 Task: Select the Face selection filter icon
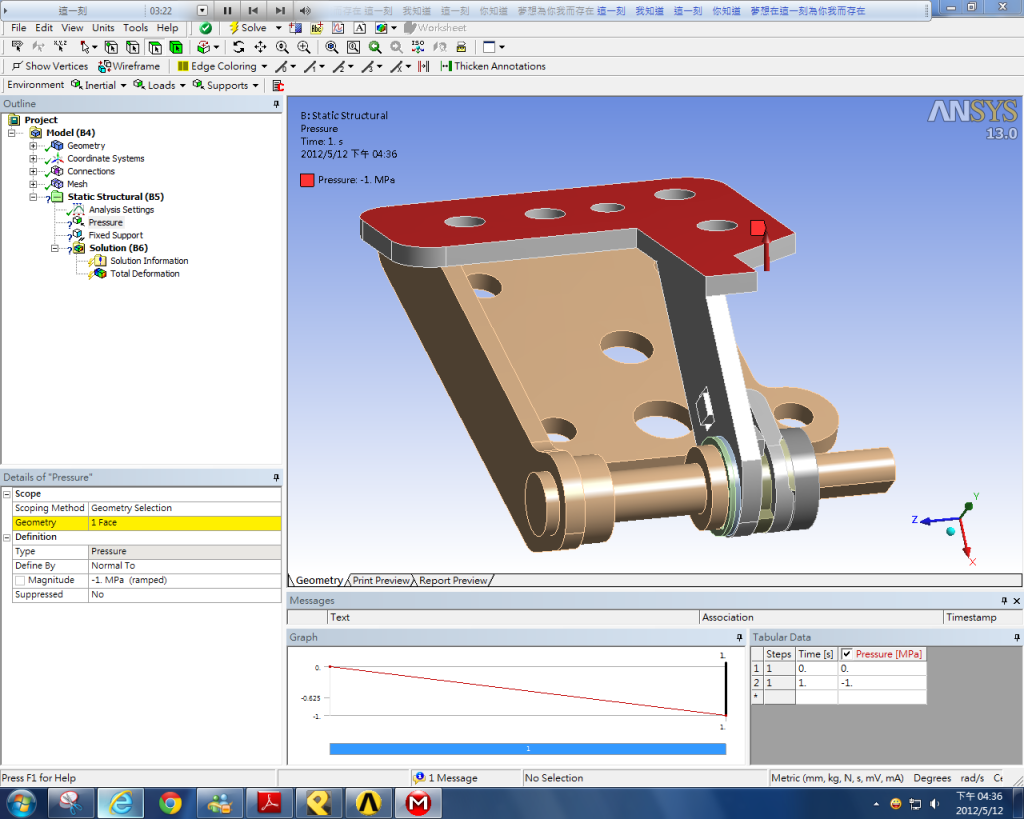[155, 47]
